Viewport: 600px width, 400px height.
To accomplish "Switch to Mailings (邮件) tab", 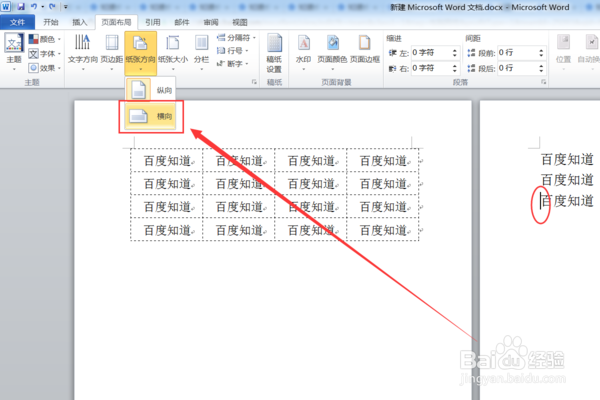I will 182,22.
